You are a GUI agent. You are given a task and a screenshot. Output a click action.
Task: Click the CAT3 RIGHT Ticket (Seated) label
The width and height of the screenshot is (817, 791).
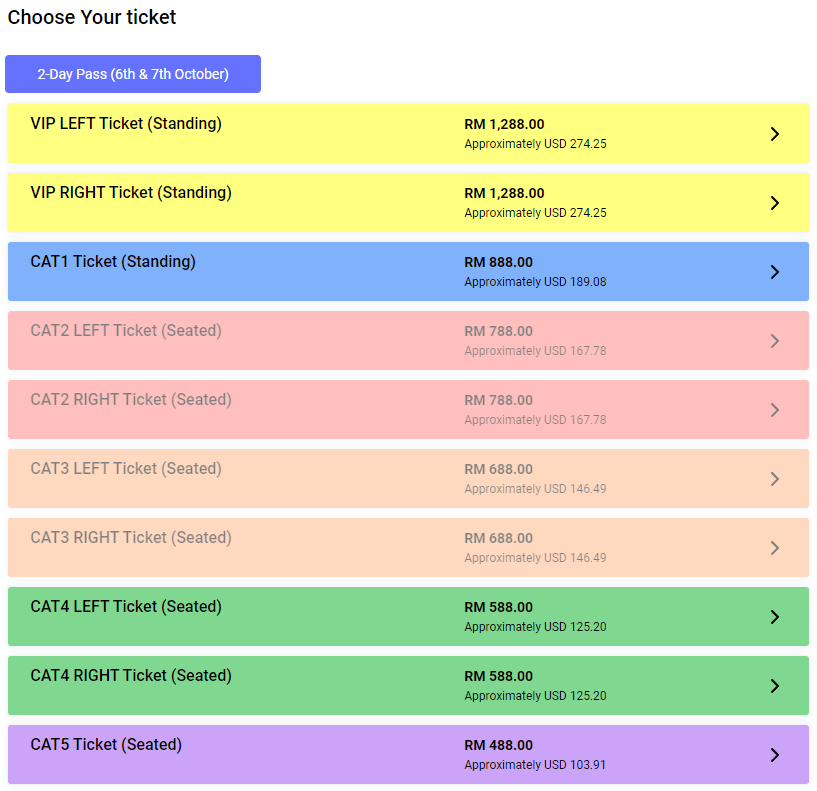[131, 538]
